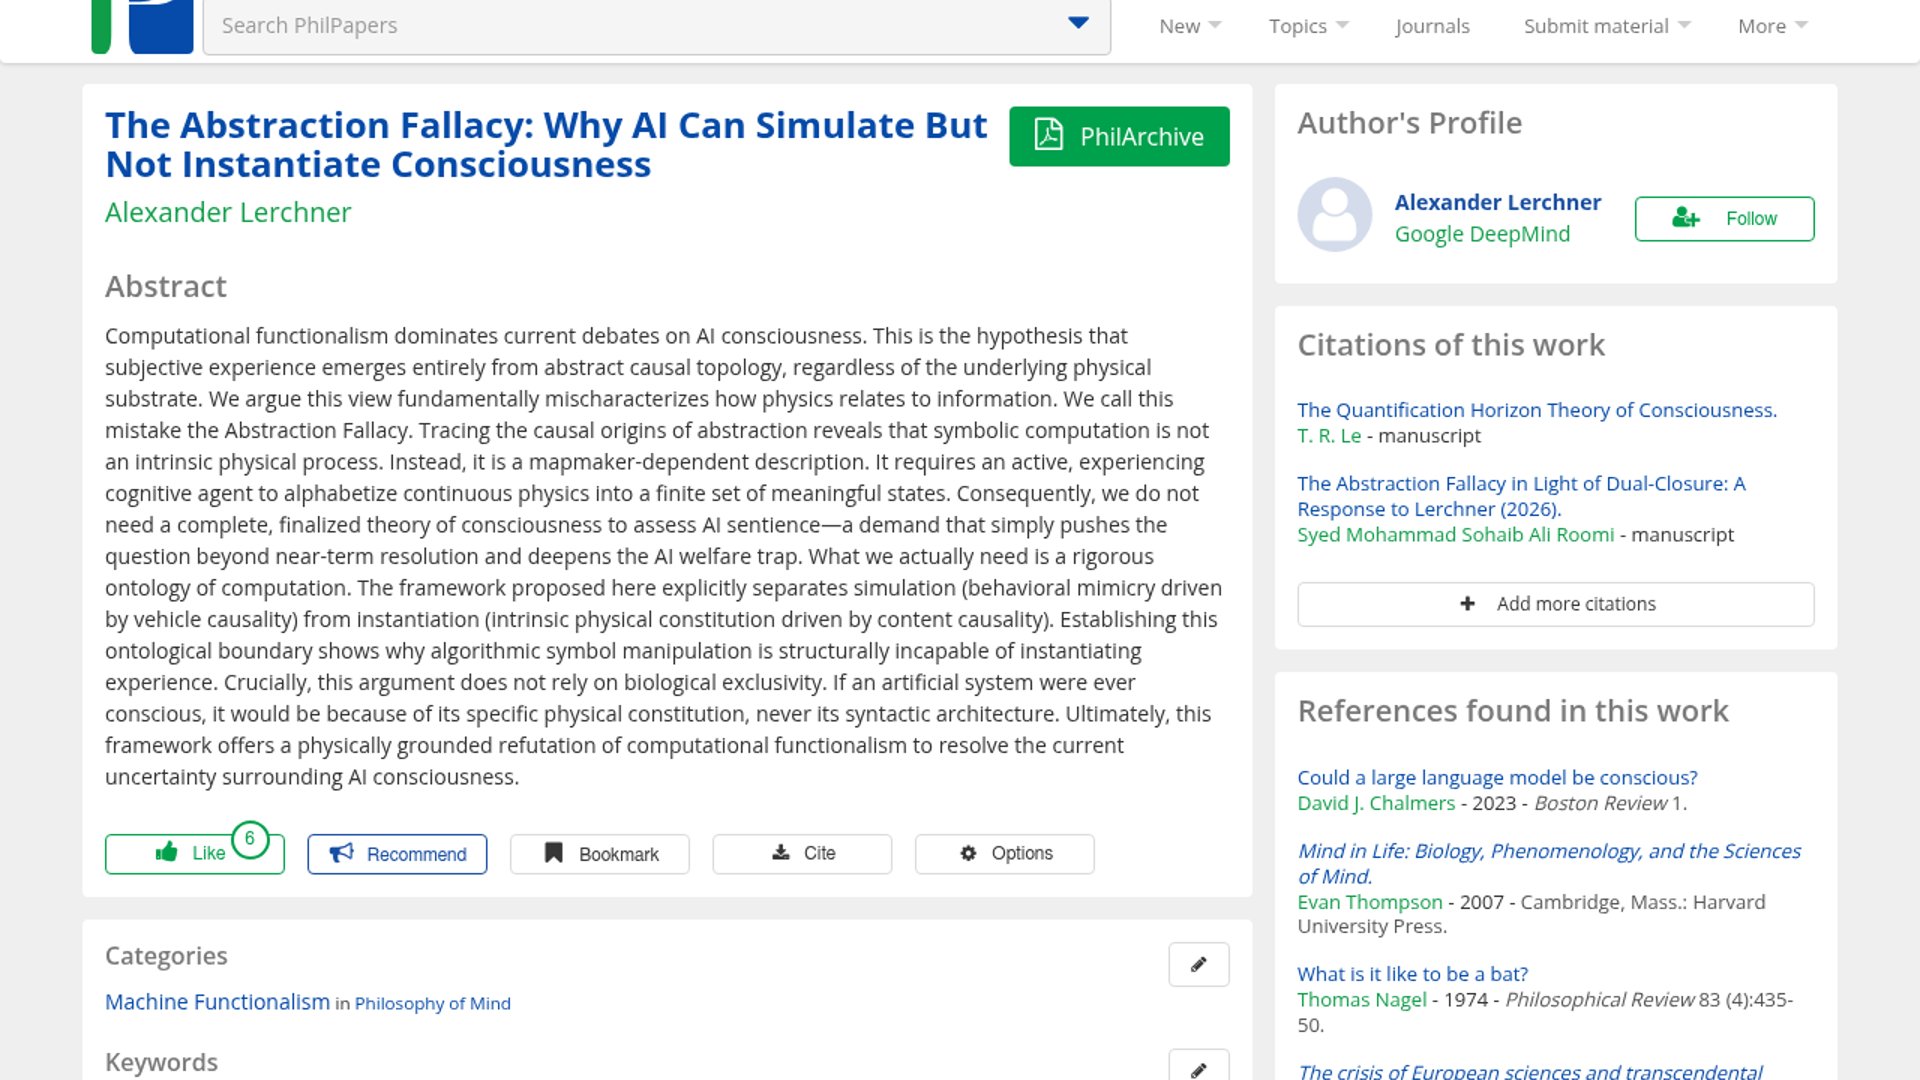
Task: Expand the More menu
Action: tap(1772, 26)
